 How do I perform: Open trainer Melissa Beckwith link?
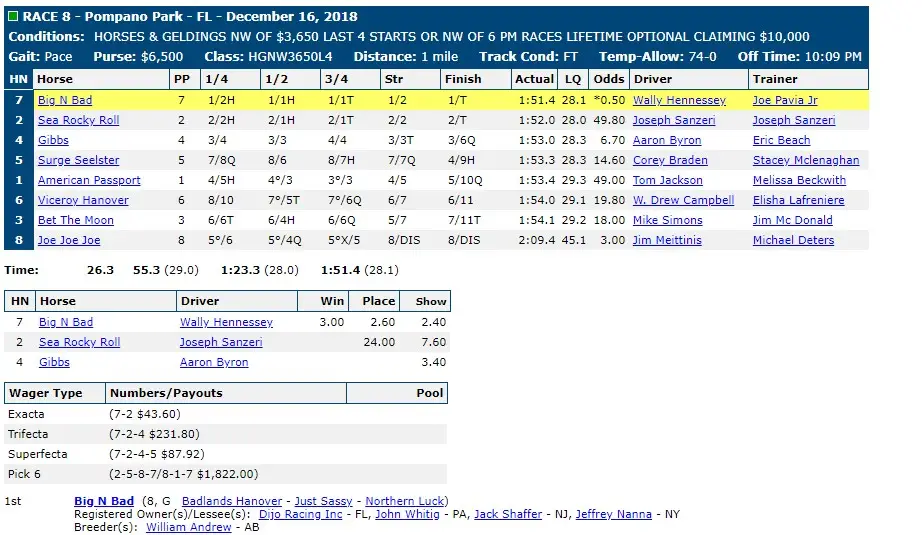pos(800,180)
